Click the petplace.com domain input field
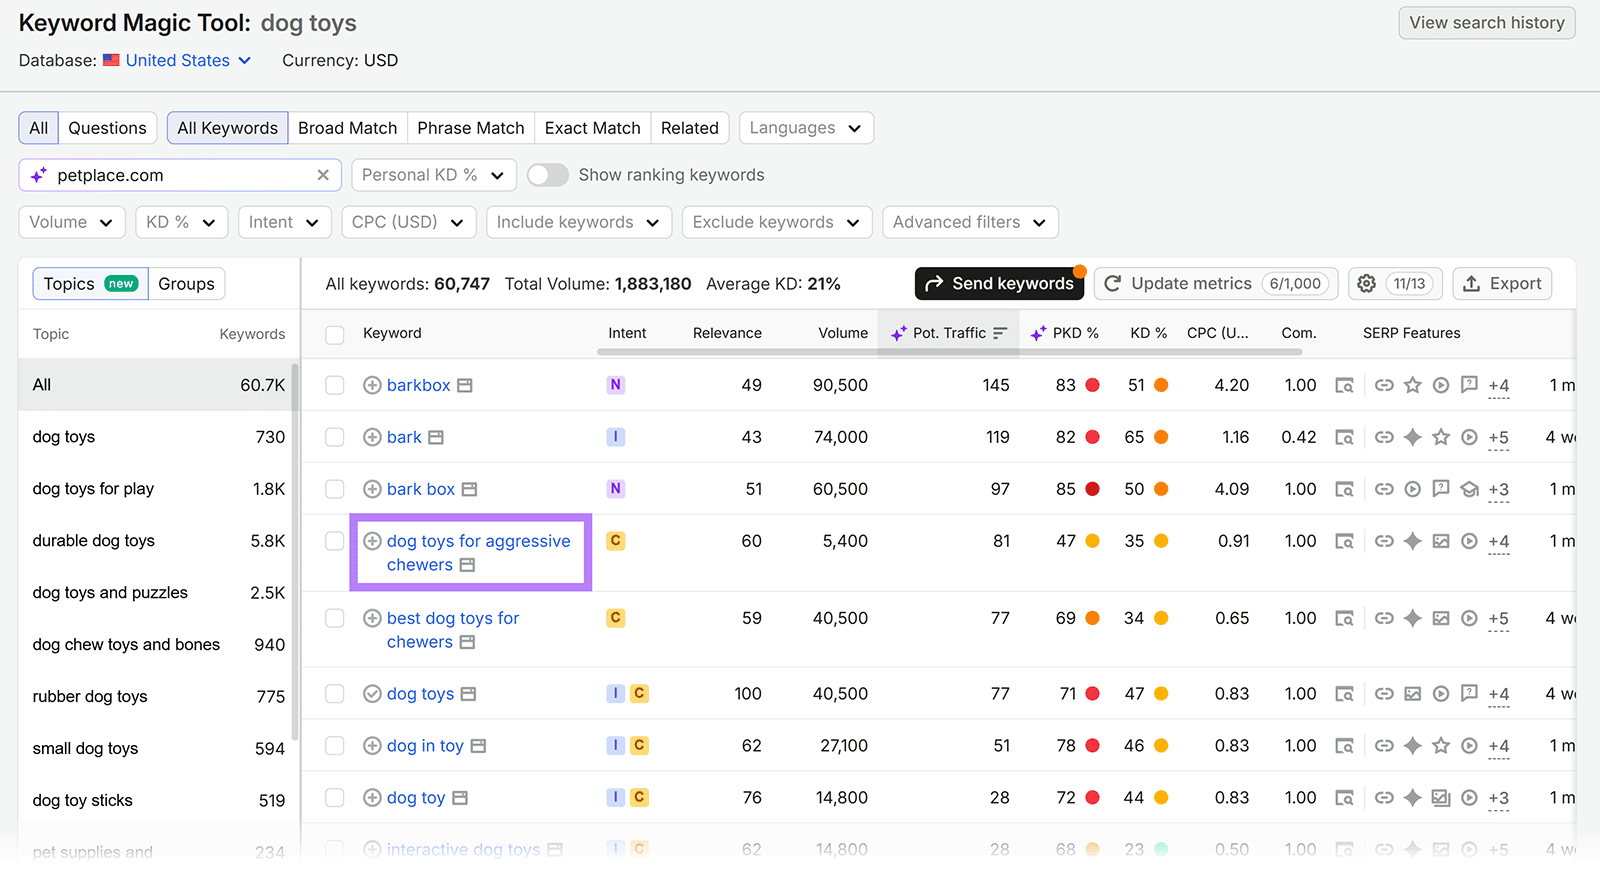 (180, 175)
